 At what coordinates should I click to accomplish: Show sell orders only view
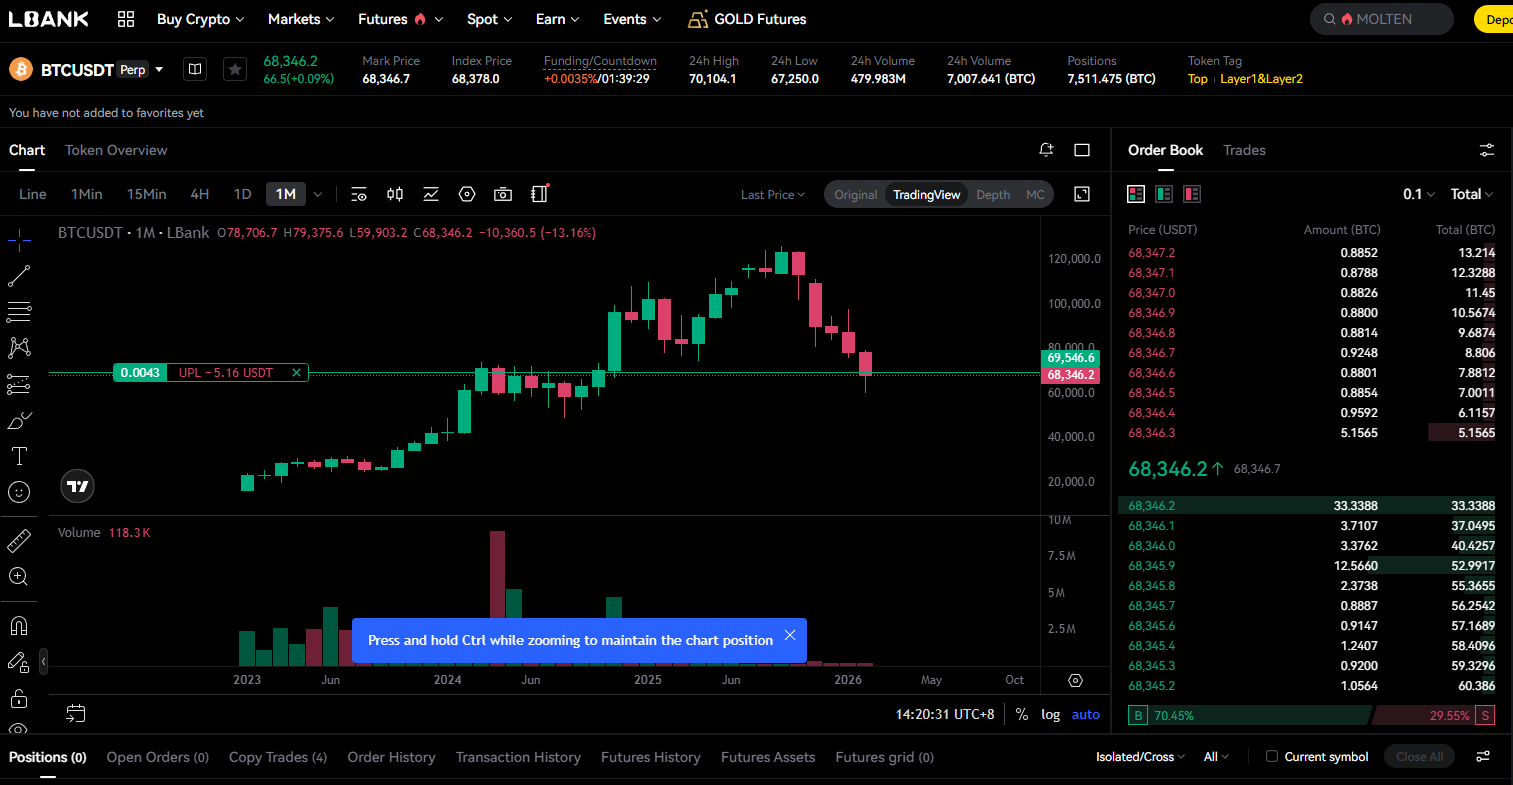(1192, 194)
